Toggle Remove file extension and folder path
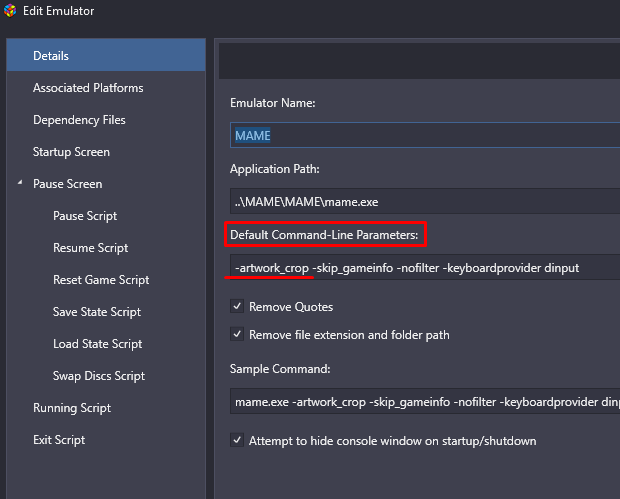620x499 pixels. (x=237, y=335)
